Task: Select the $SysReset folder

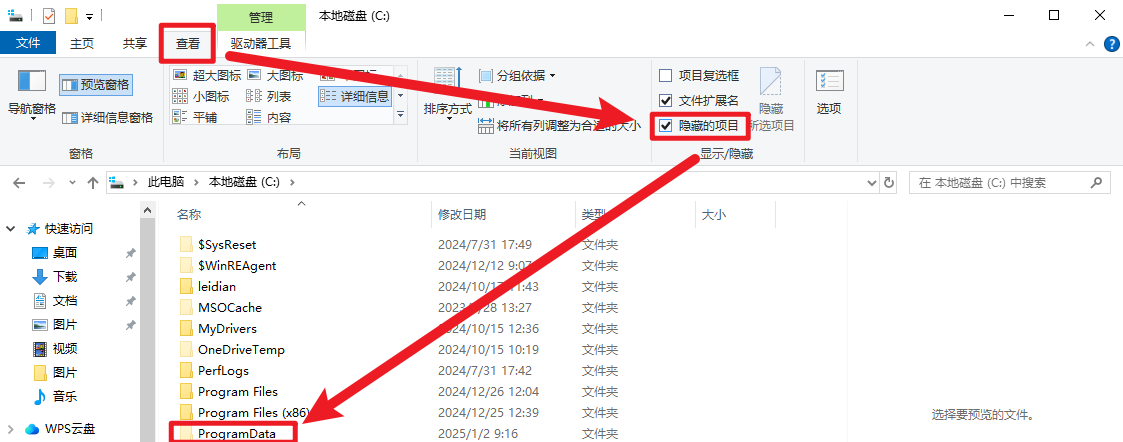Action: [227, 244]
